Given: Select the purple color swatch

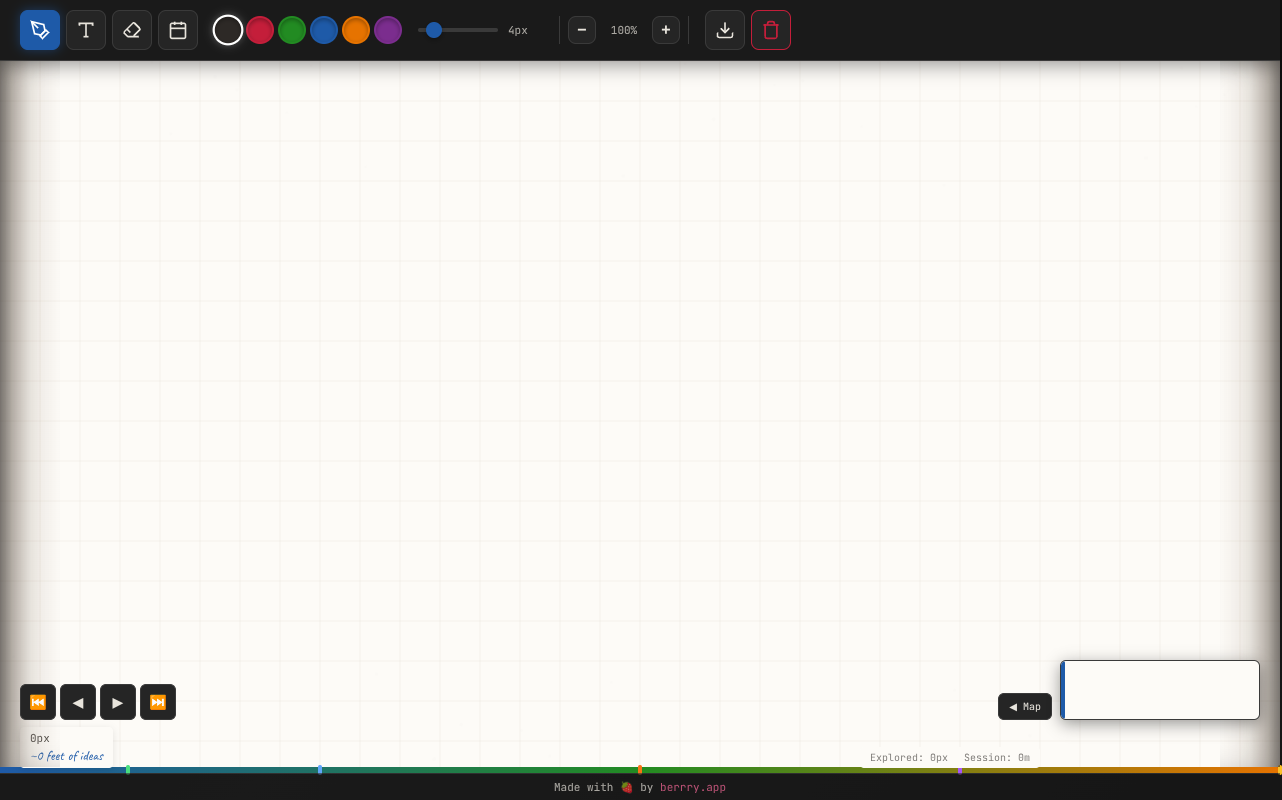Looking at the screenshot, I should click(388, 30).
